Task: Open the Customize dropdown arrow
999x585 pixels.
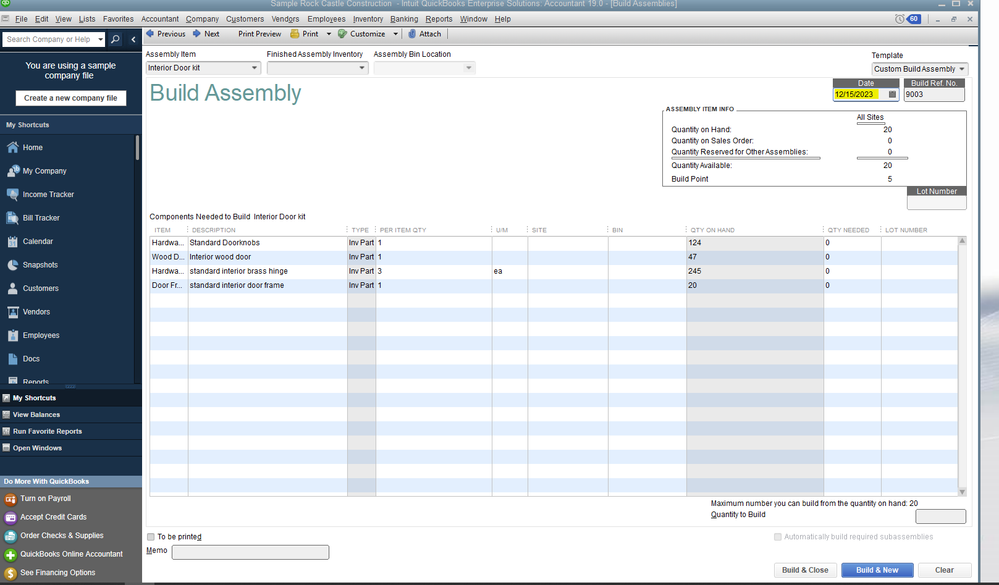Action: click(395, 34)
